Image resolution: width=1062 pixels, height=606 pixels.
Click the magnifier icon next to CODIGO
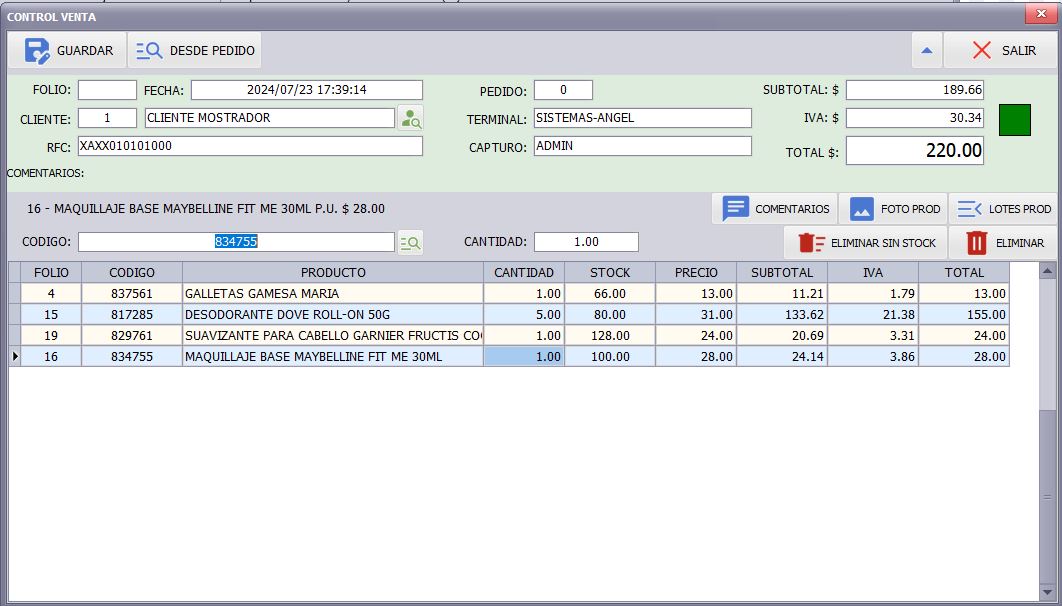409,242
